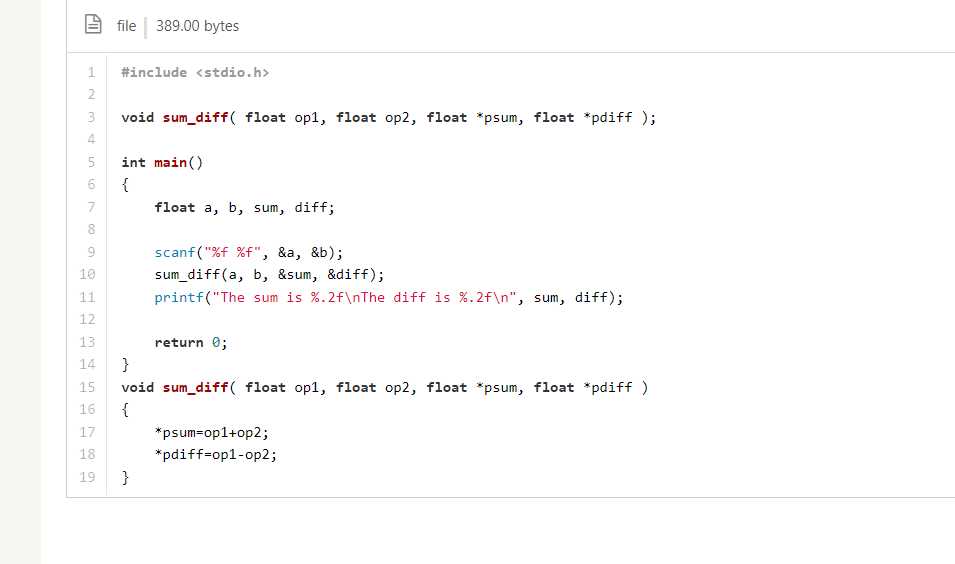Screen dimensions: 955x564
Task: Select line number 17
Action: click(88, 432)
